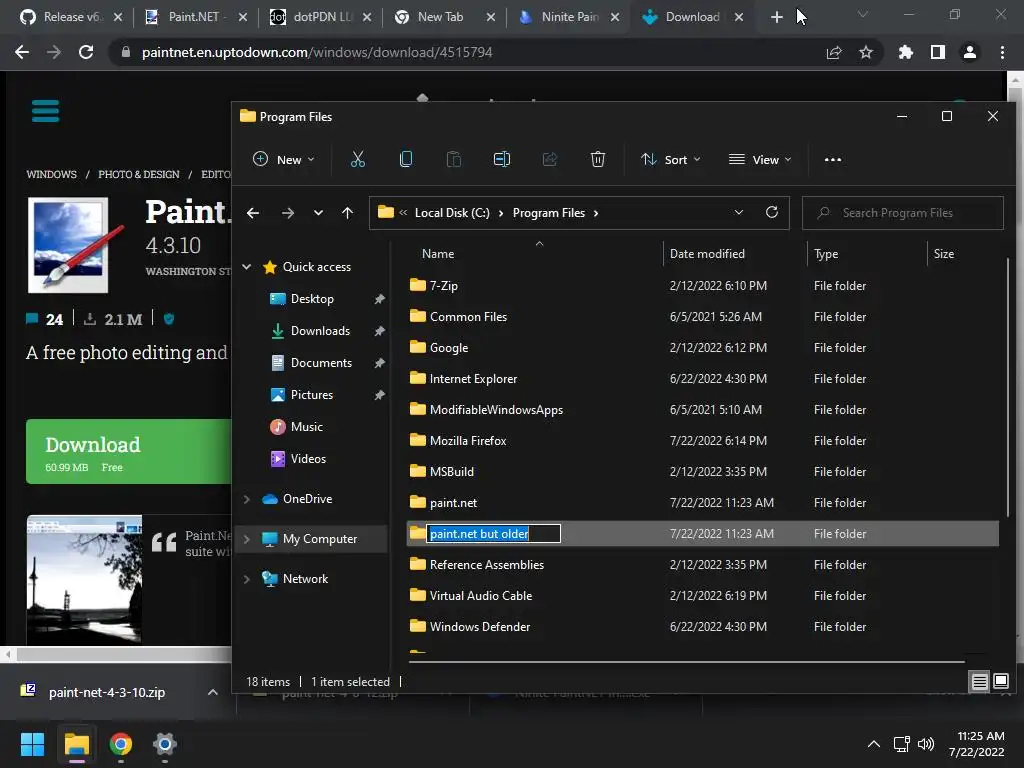Click the Cut scissors icon in Explorer toolbar
1024x768 pixels.
357,159
